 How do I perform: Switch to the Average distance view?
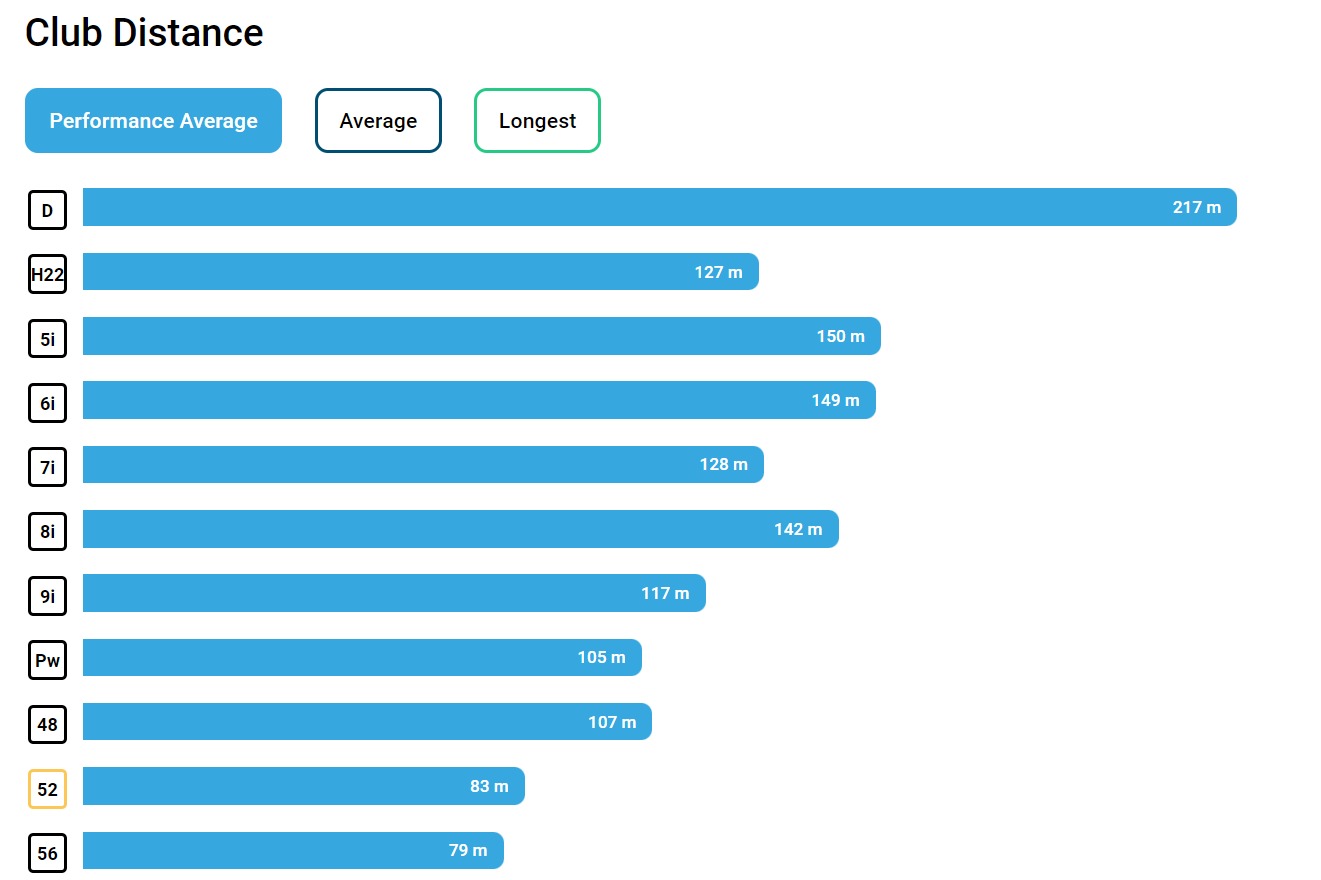[x=378, y=121]
